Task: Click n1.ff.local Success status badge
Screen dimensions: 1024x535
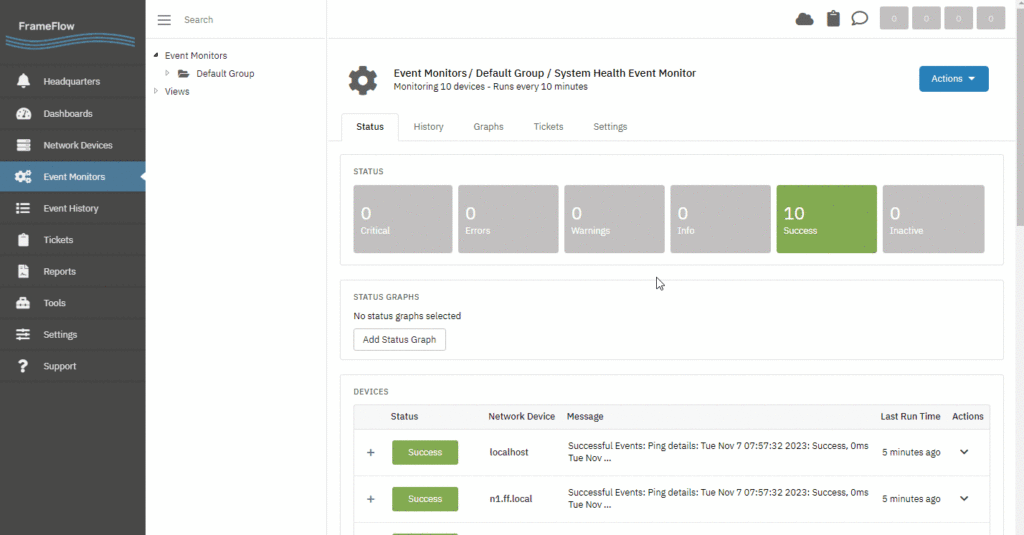Action: click(x=425, y=499)
